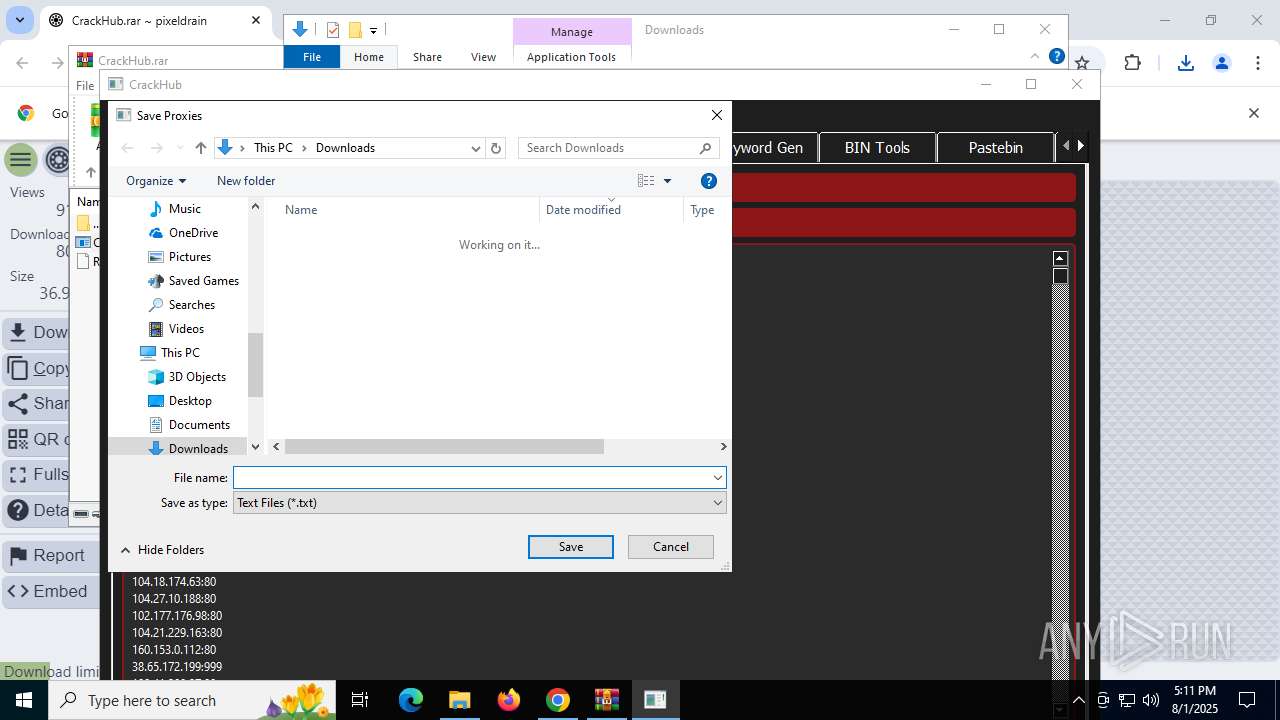Screen dimensions: 1280x720
Task: Click the dialog Help question mark icon
Action: pos(709,181)
